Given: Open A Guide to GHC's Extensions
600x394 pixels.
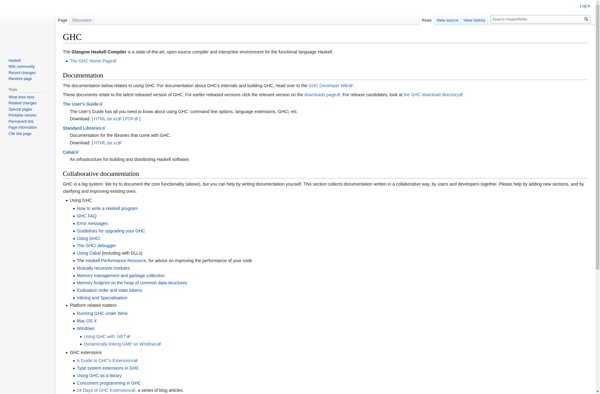Looking at the screenshot, I should pos(107,361).
